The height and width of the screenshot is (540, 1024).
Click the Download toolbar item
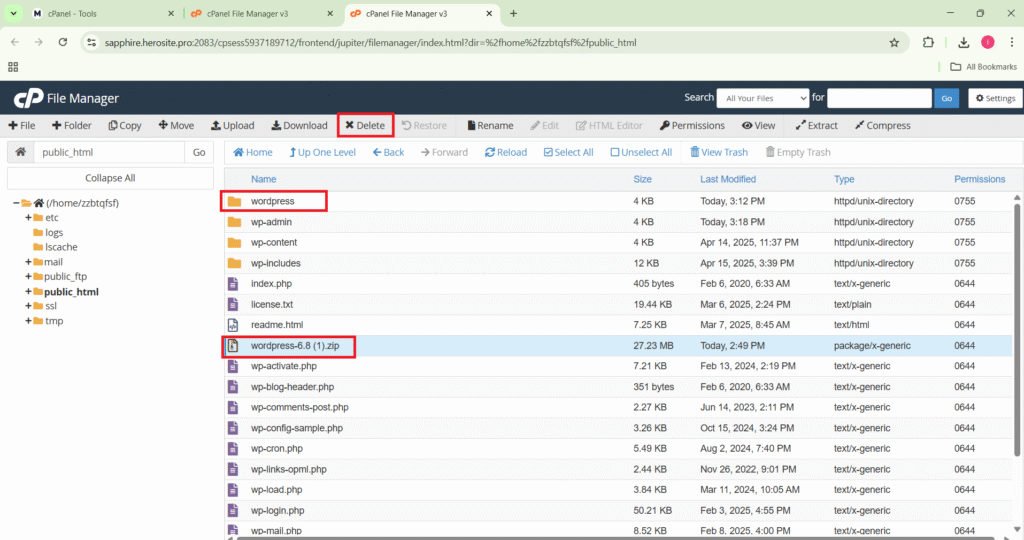pos(299,125)
